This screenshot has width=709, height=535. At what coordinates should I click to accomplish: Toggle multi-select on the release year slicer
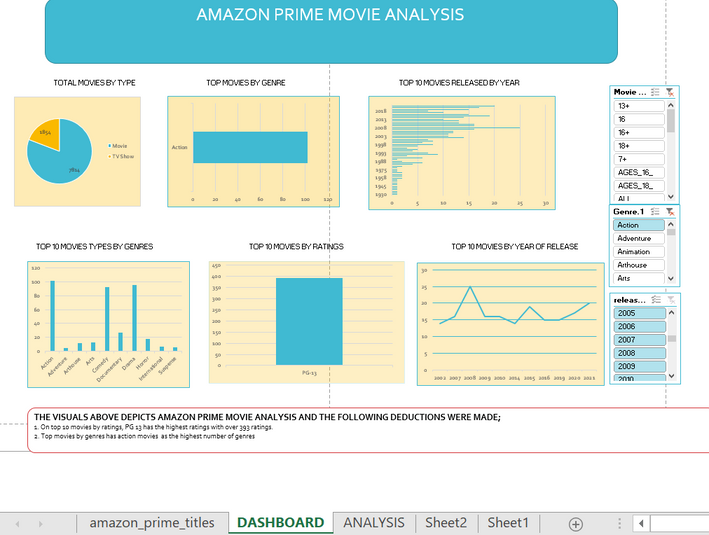point(656,300)
